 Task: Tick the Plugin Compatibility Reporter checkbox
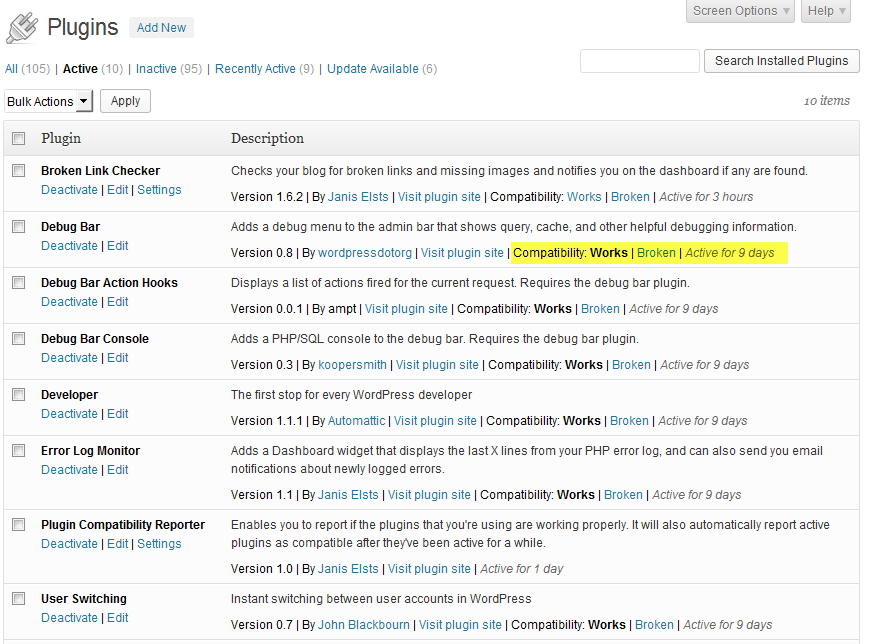[x=18, y=524]
